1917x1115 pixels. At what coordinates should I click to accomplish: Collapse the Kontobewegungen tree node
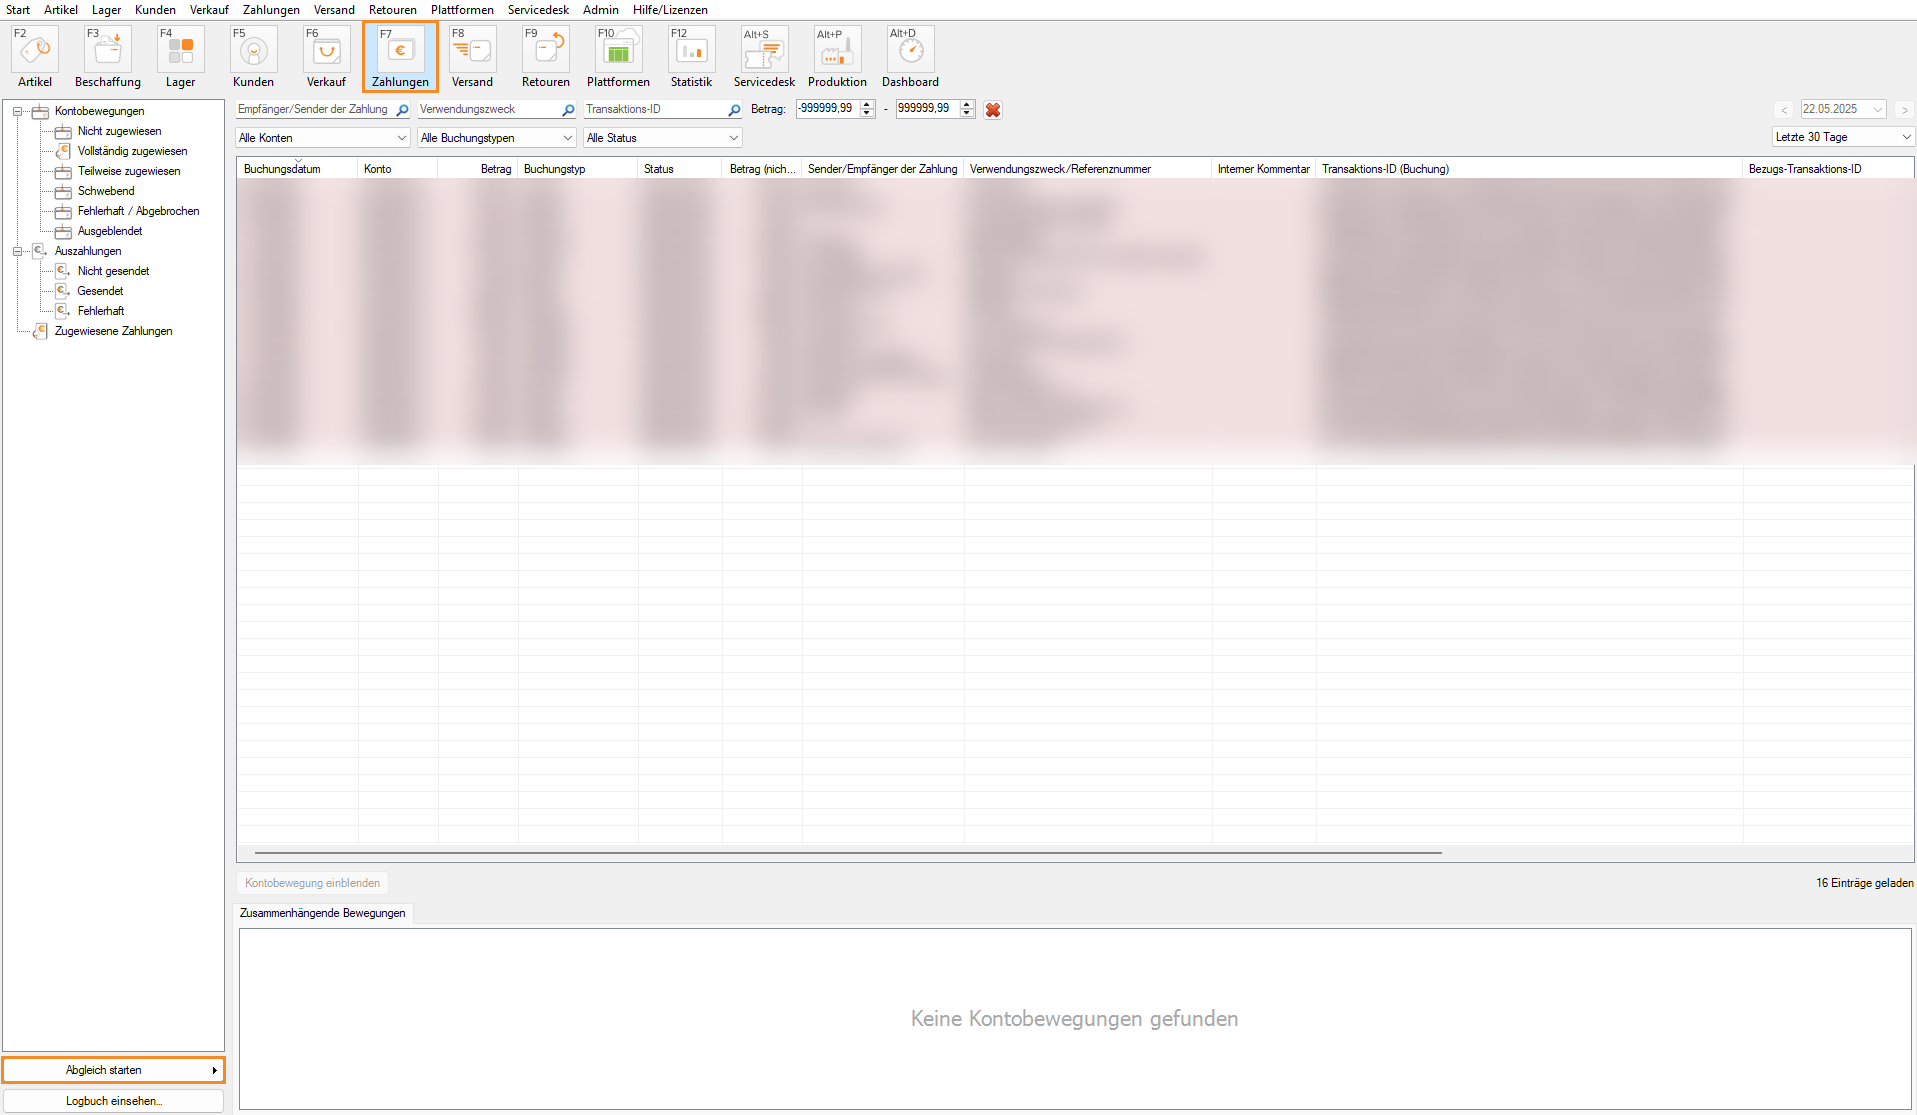tap(17, 111)
